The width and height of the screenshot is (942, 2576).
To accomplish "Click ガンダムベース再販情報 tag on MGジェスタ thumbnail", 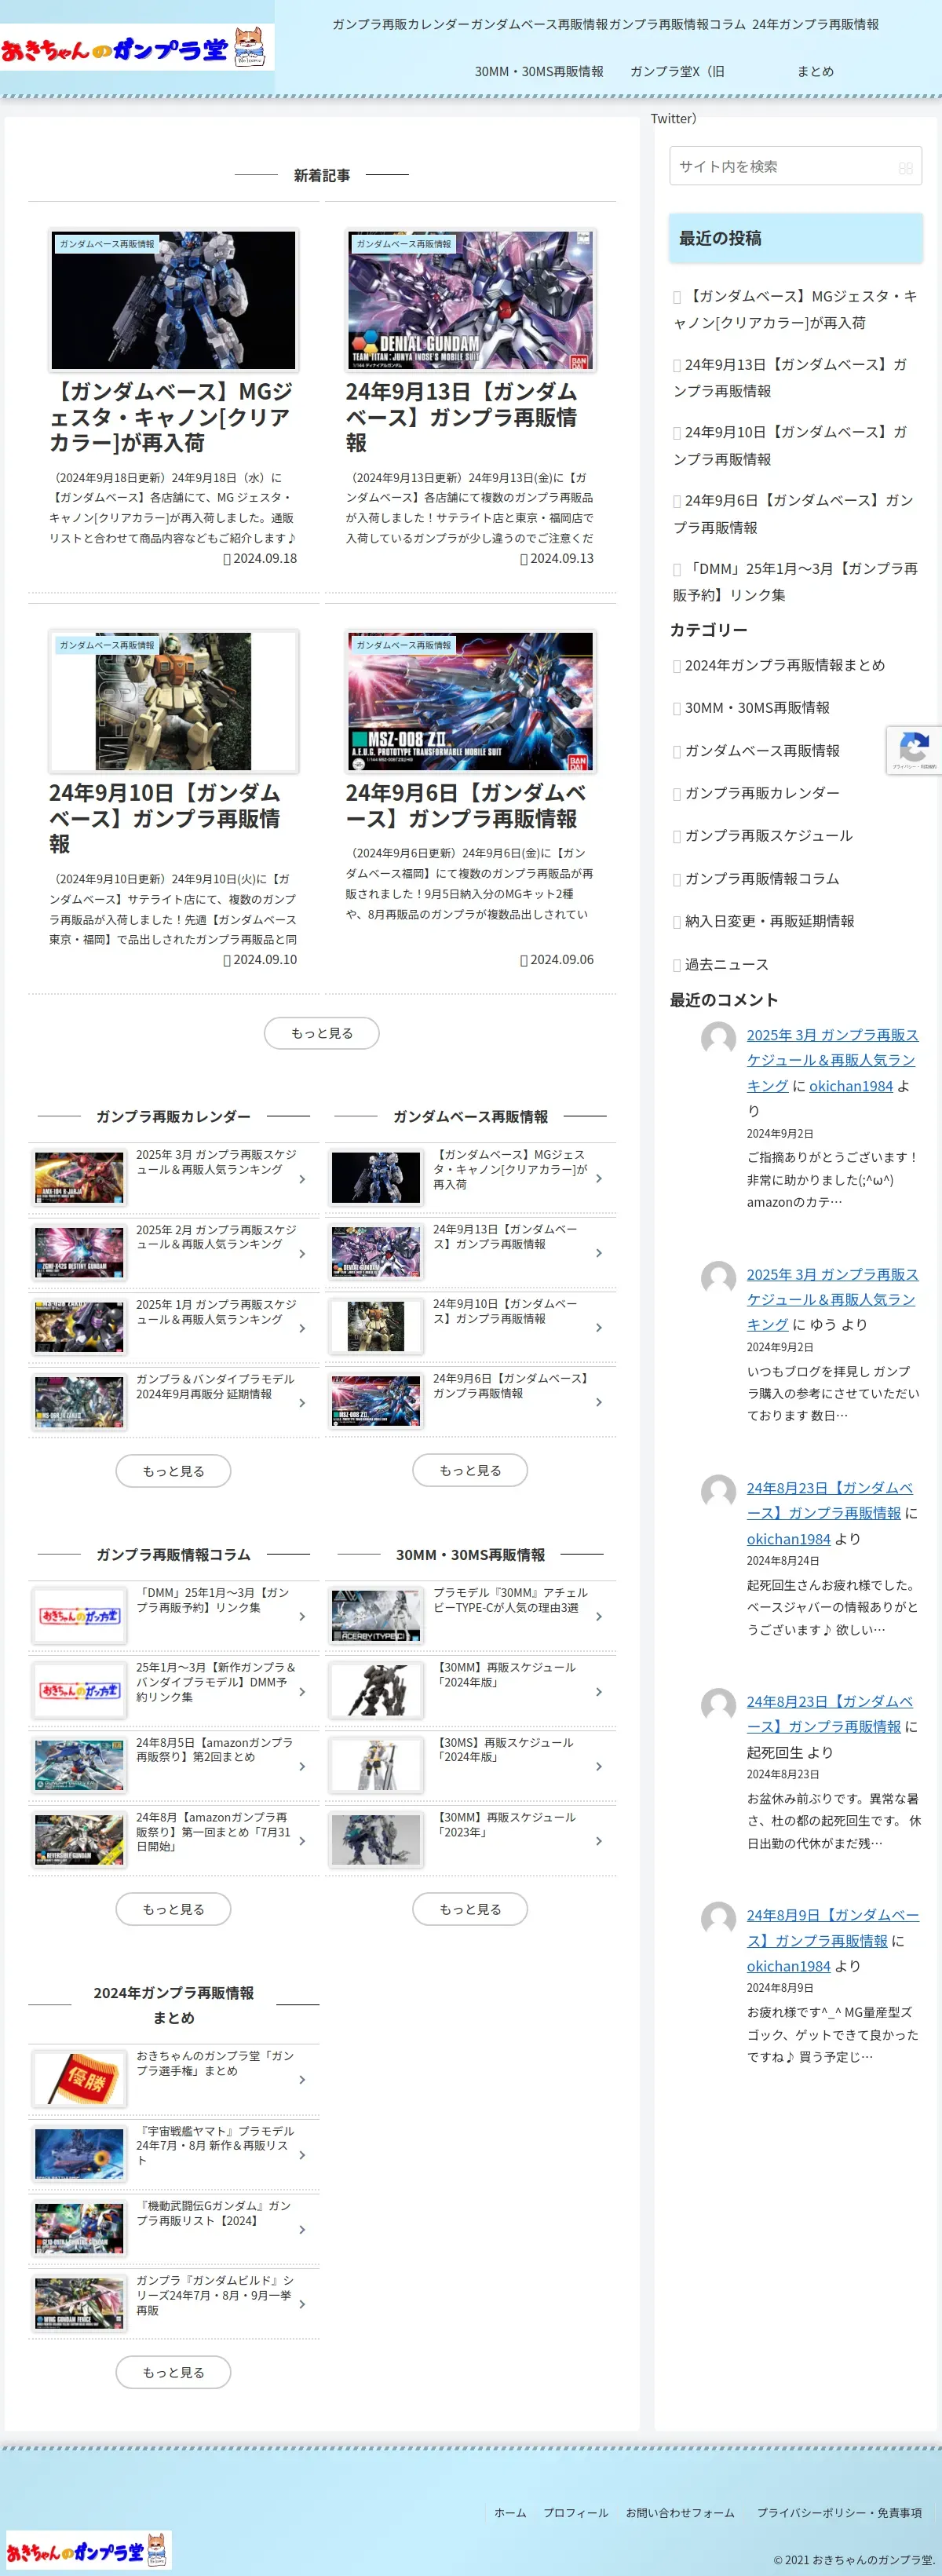I will 106,244.
